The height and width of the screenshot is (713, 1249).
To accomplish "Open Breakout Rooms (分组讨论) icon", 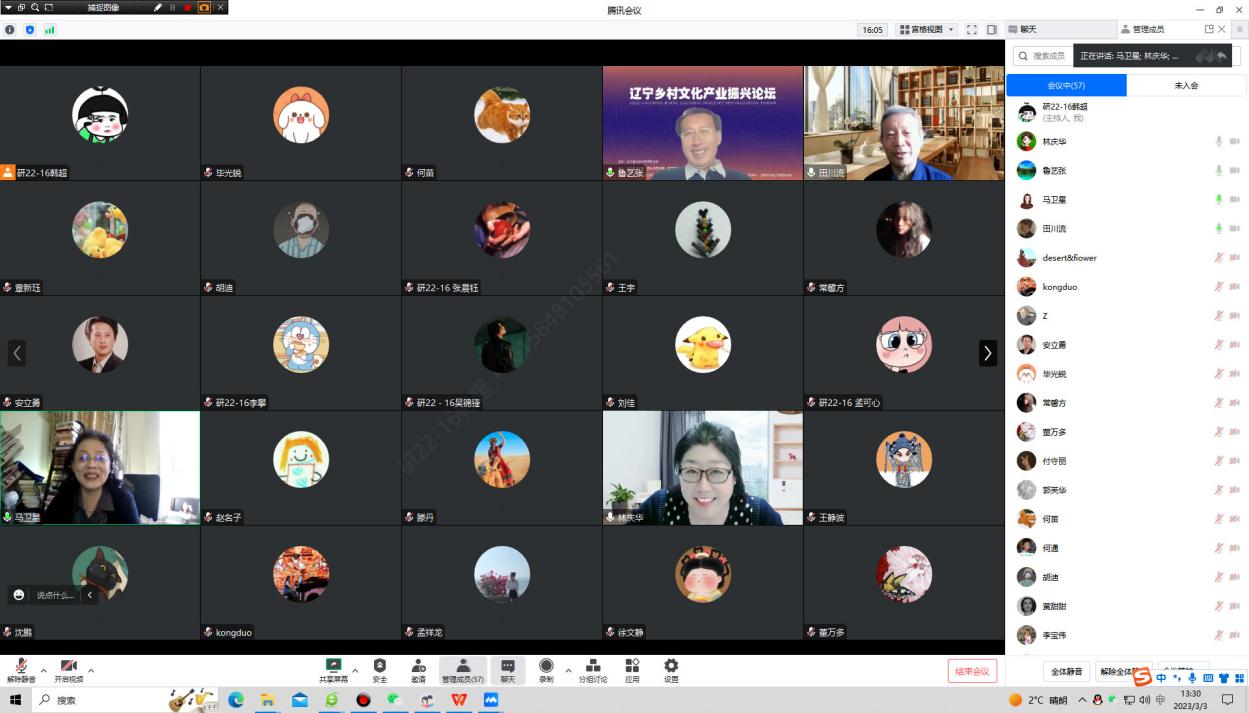I will click(593, 669).
